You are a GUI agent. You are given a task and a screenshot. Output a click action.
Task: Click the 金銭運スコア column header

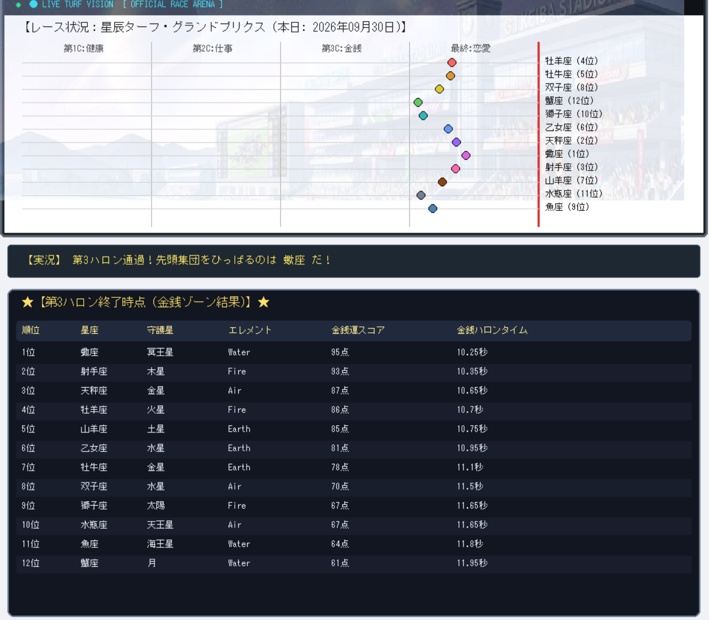click(358, 330)
